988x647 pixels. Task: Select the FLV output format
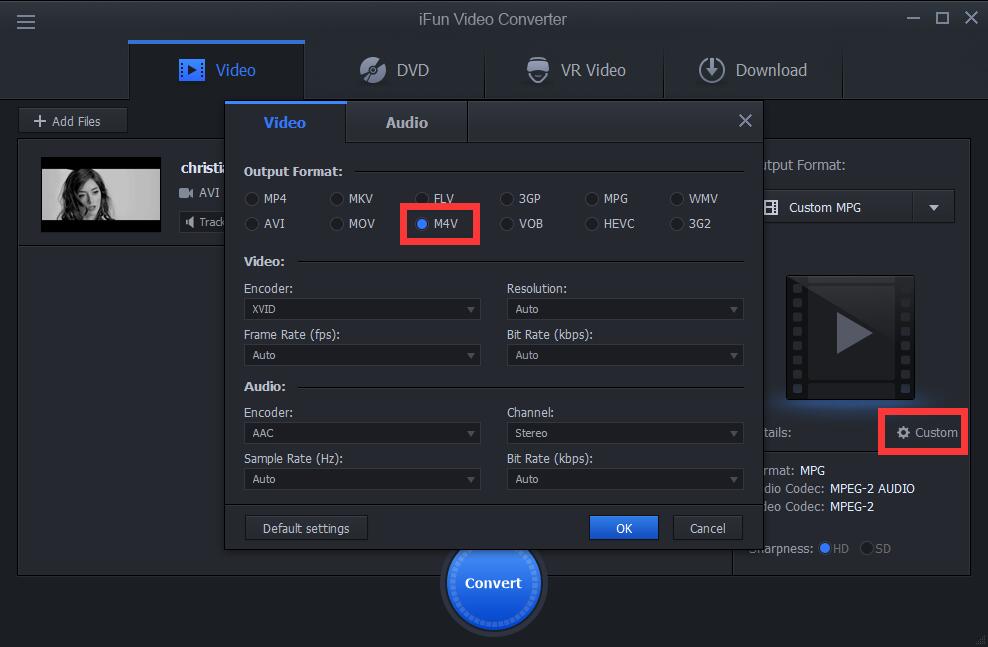[x=435, y=199]
